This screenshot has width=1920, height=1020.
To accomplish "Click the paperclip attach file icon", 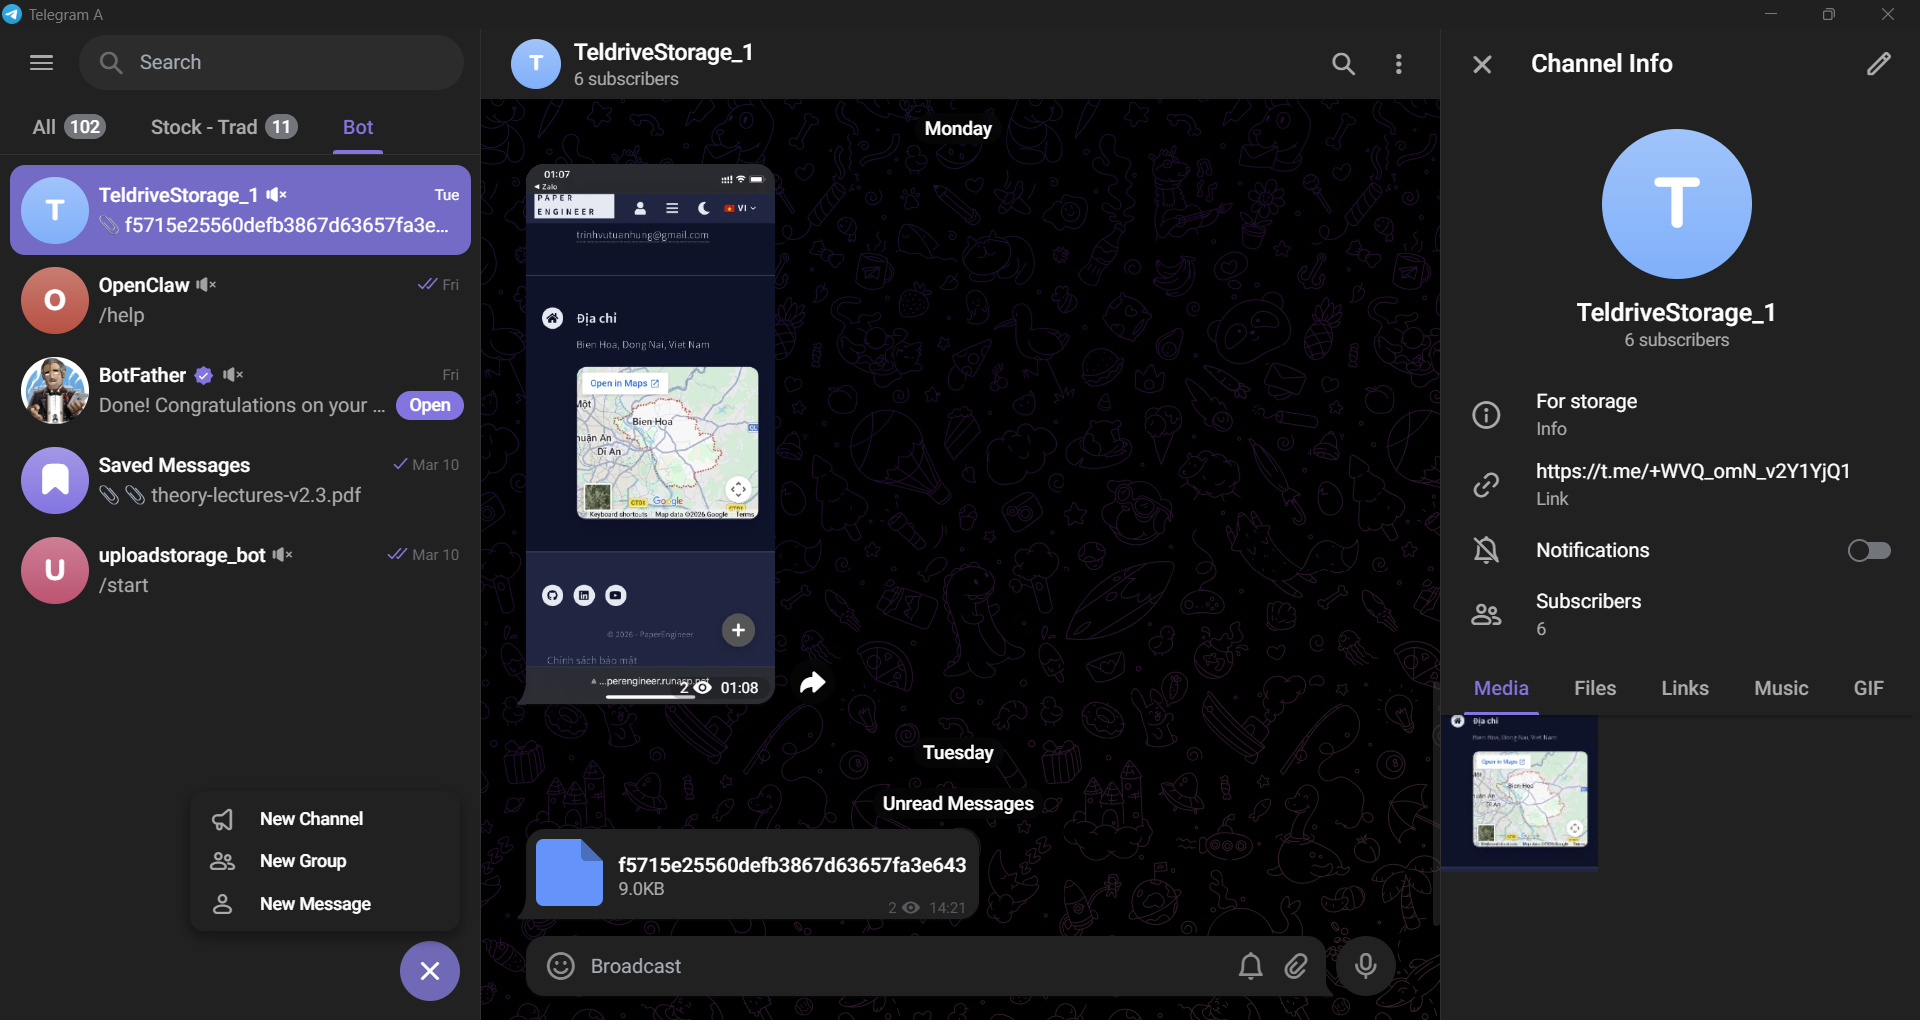I will click(x=1296, y=966).
